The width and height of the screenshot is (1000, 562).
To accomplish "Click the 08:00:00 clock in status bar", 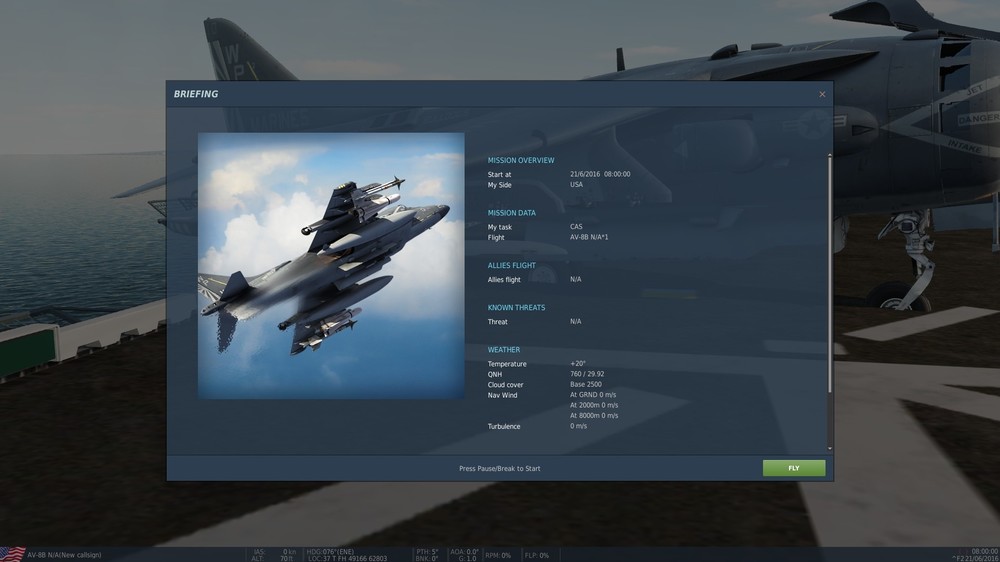I will [x=985, y=551].
